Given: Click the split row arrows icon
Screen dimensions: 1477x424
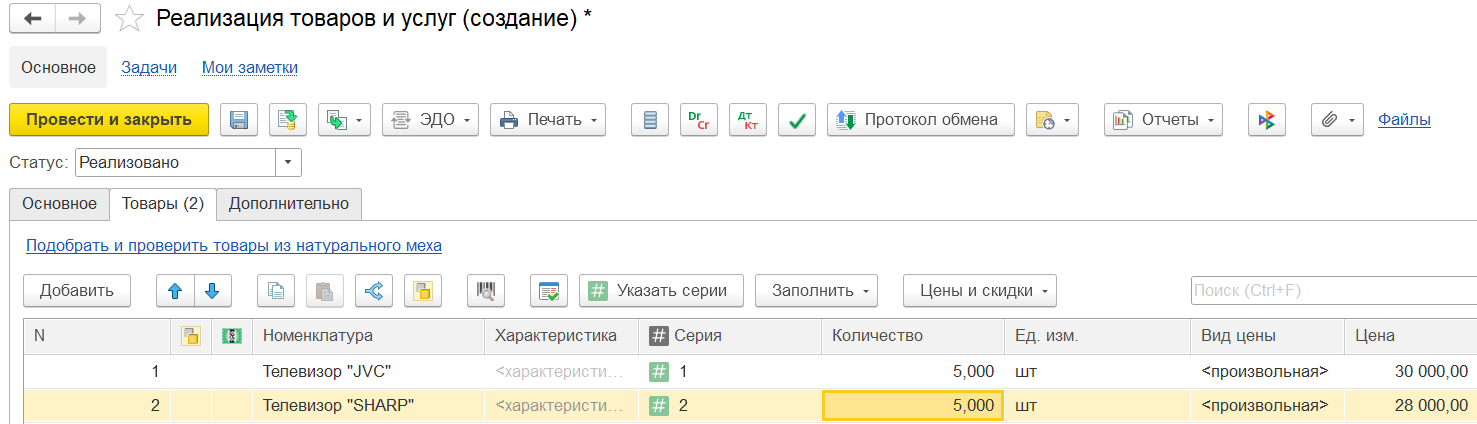Looking at the screenshot, I should (374, 291).
